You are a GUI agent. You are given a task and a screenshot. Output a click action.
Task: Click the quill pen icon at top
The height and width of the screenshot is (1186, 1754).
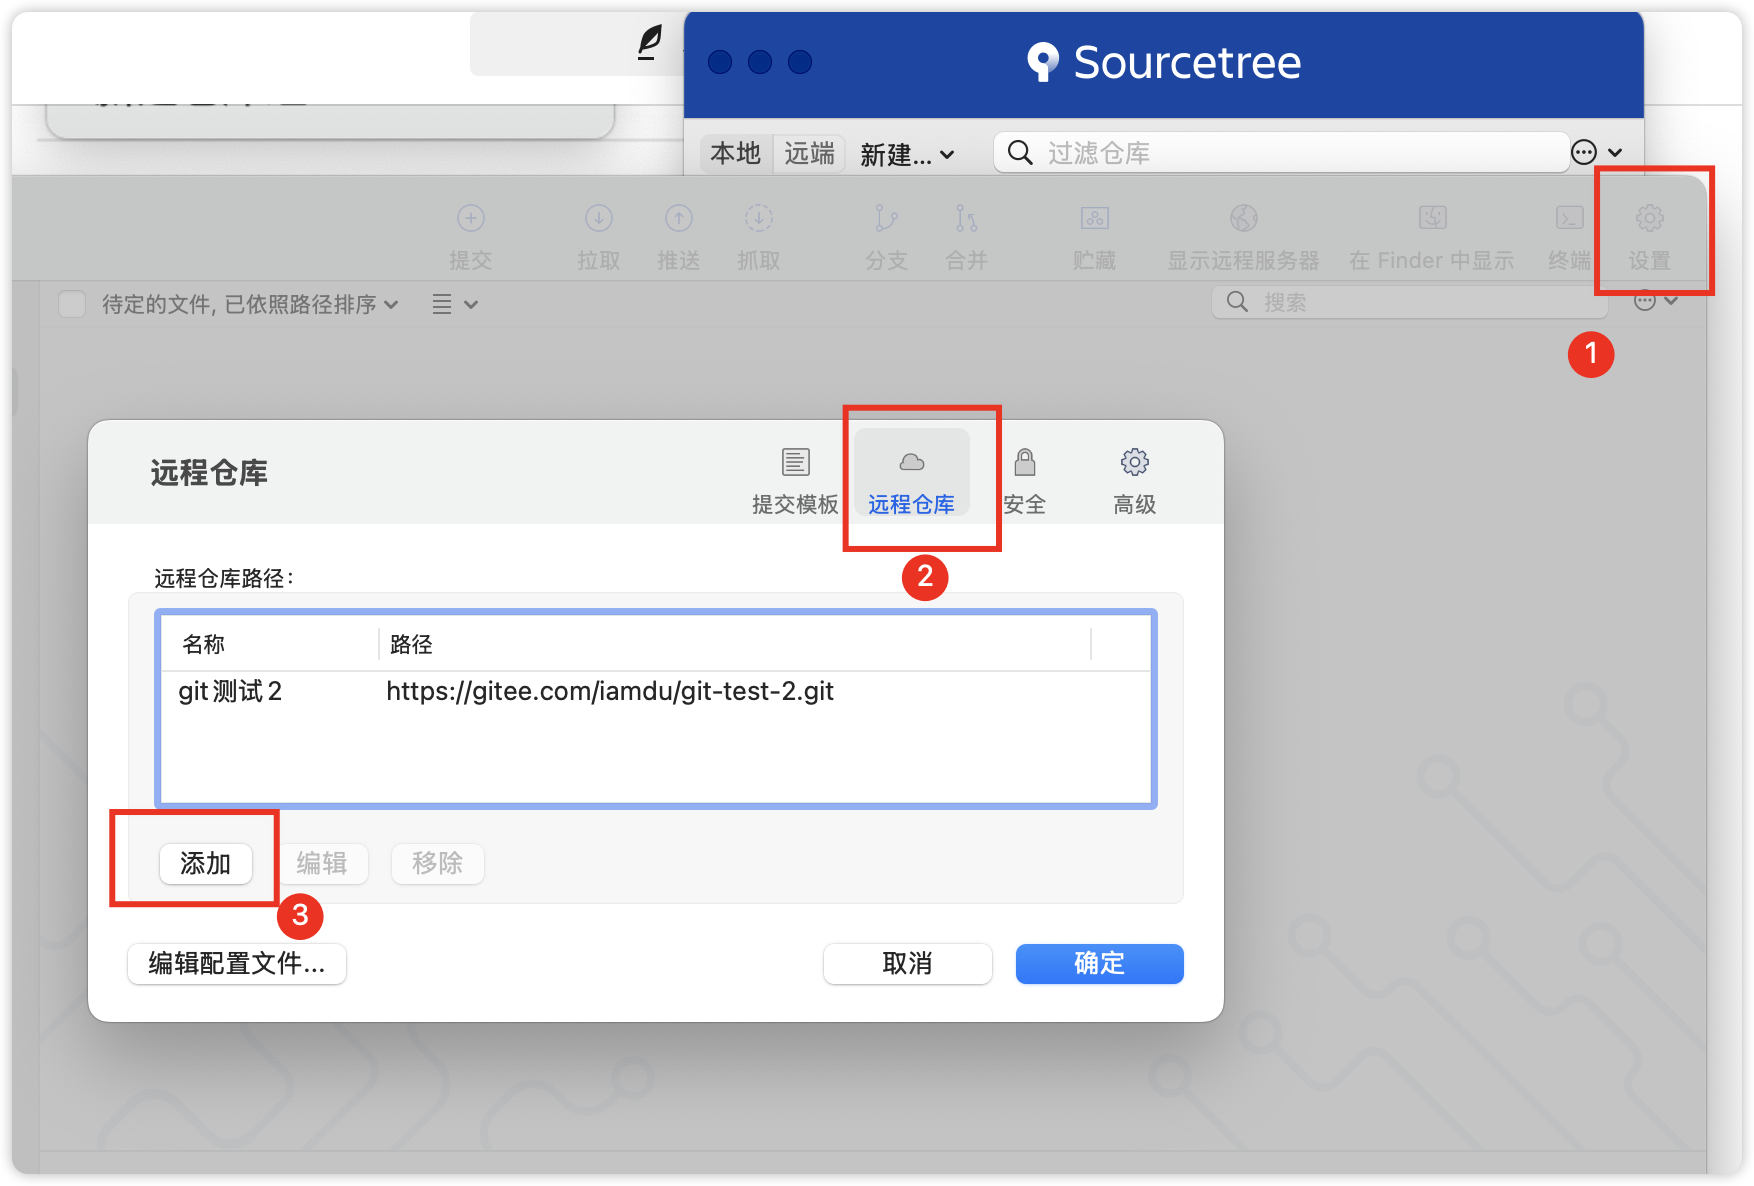pos(650,42)
